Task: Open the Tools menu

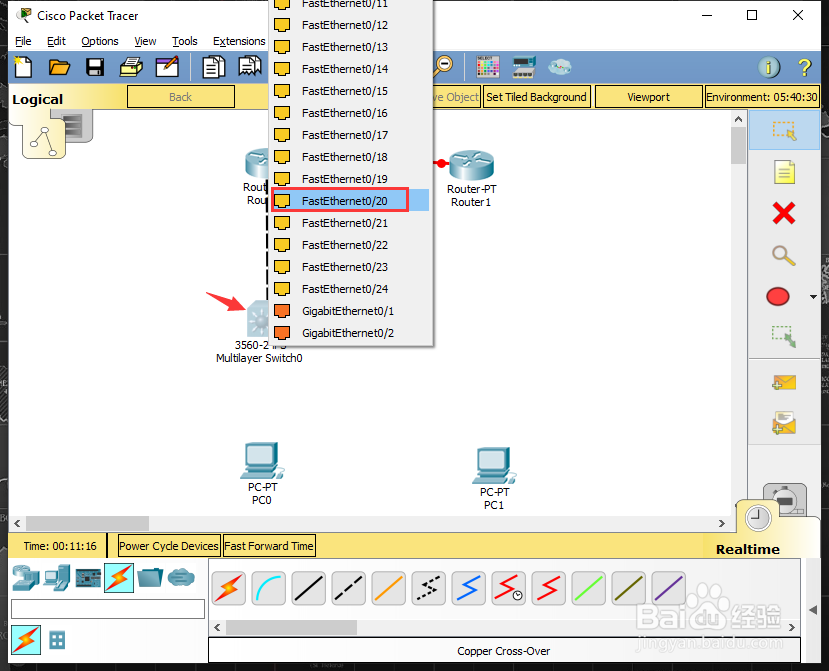Action: click(185, 41)
